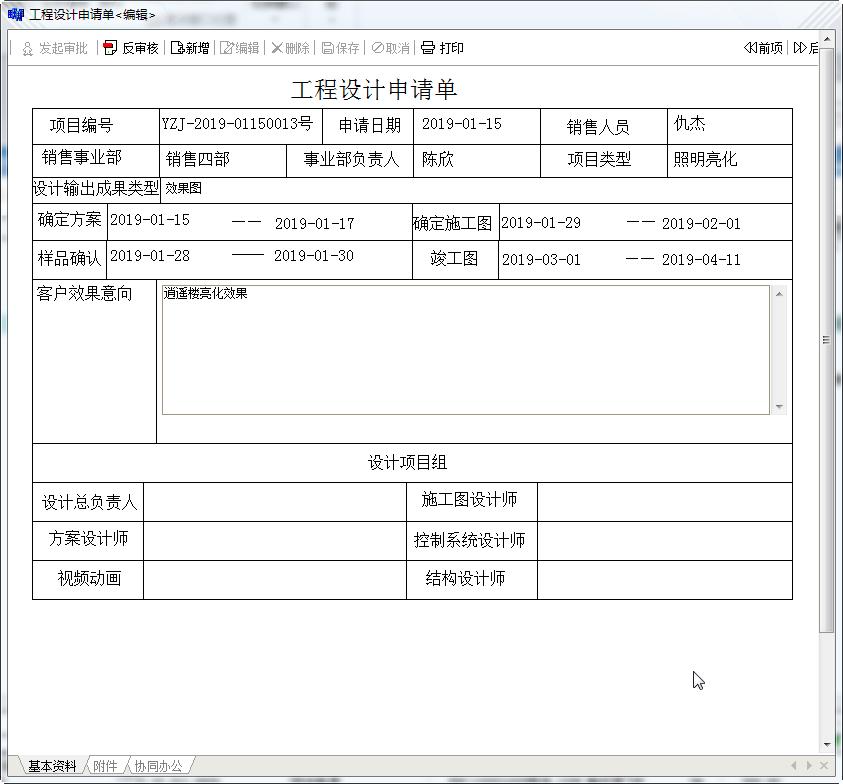
Task: Select the 基本资料 tab
Action: [x=51, y=766]
